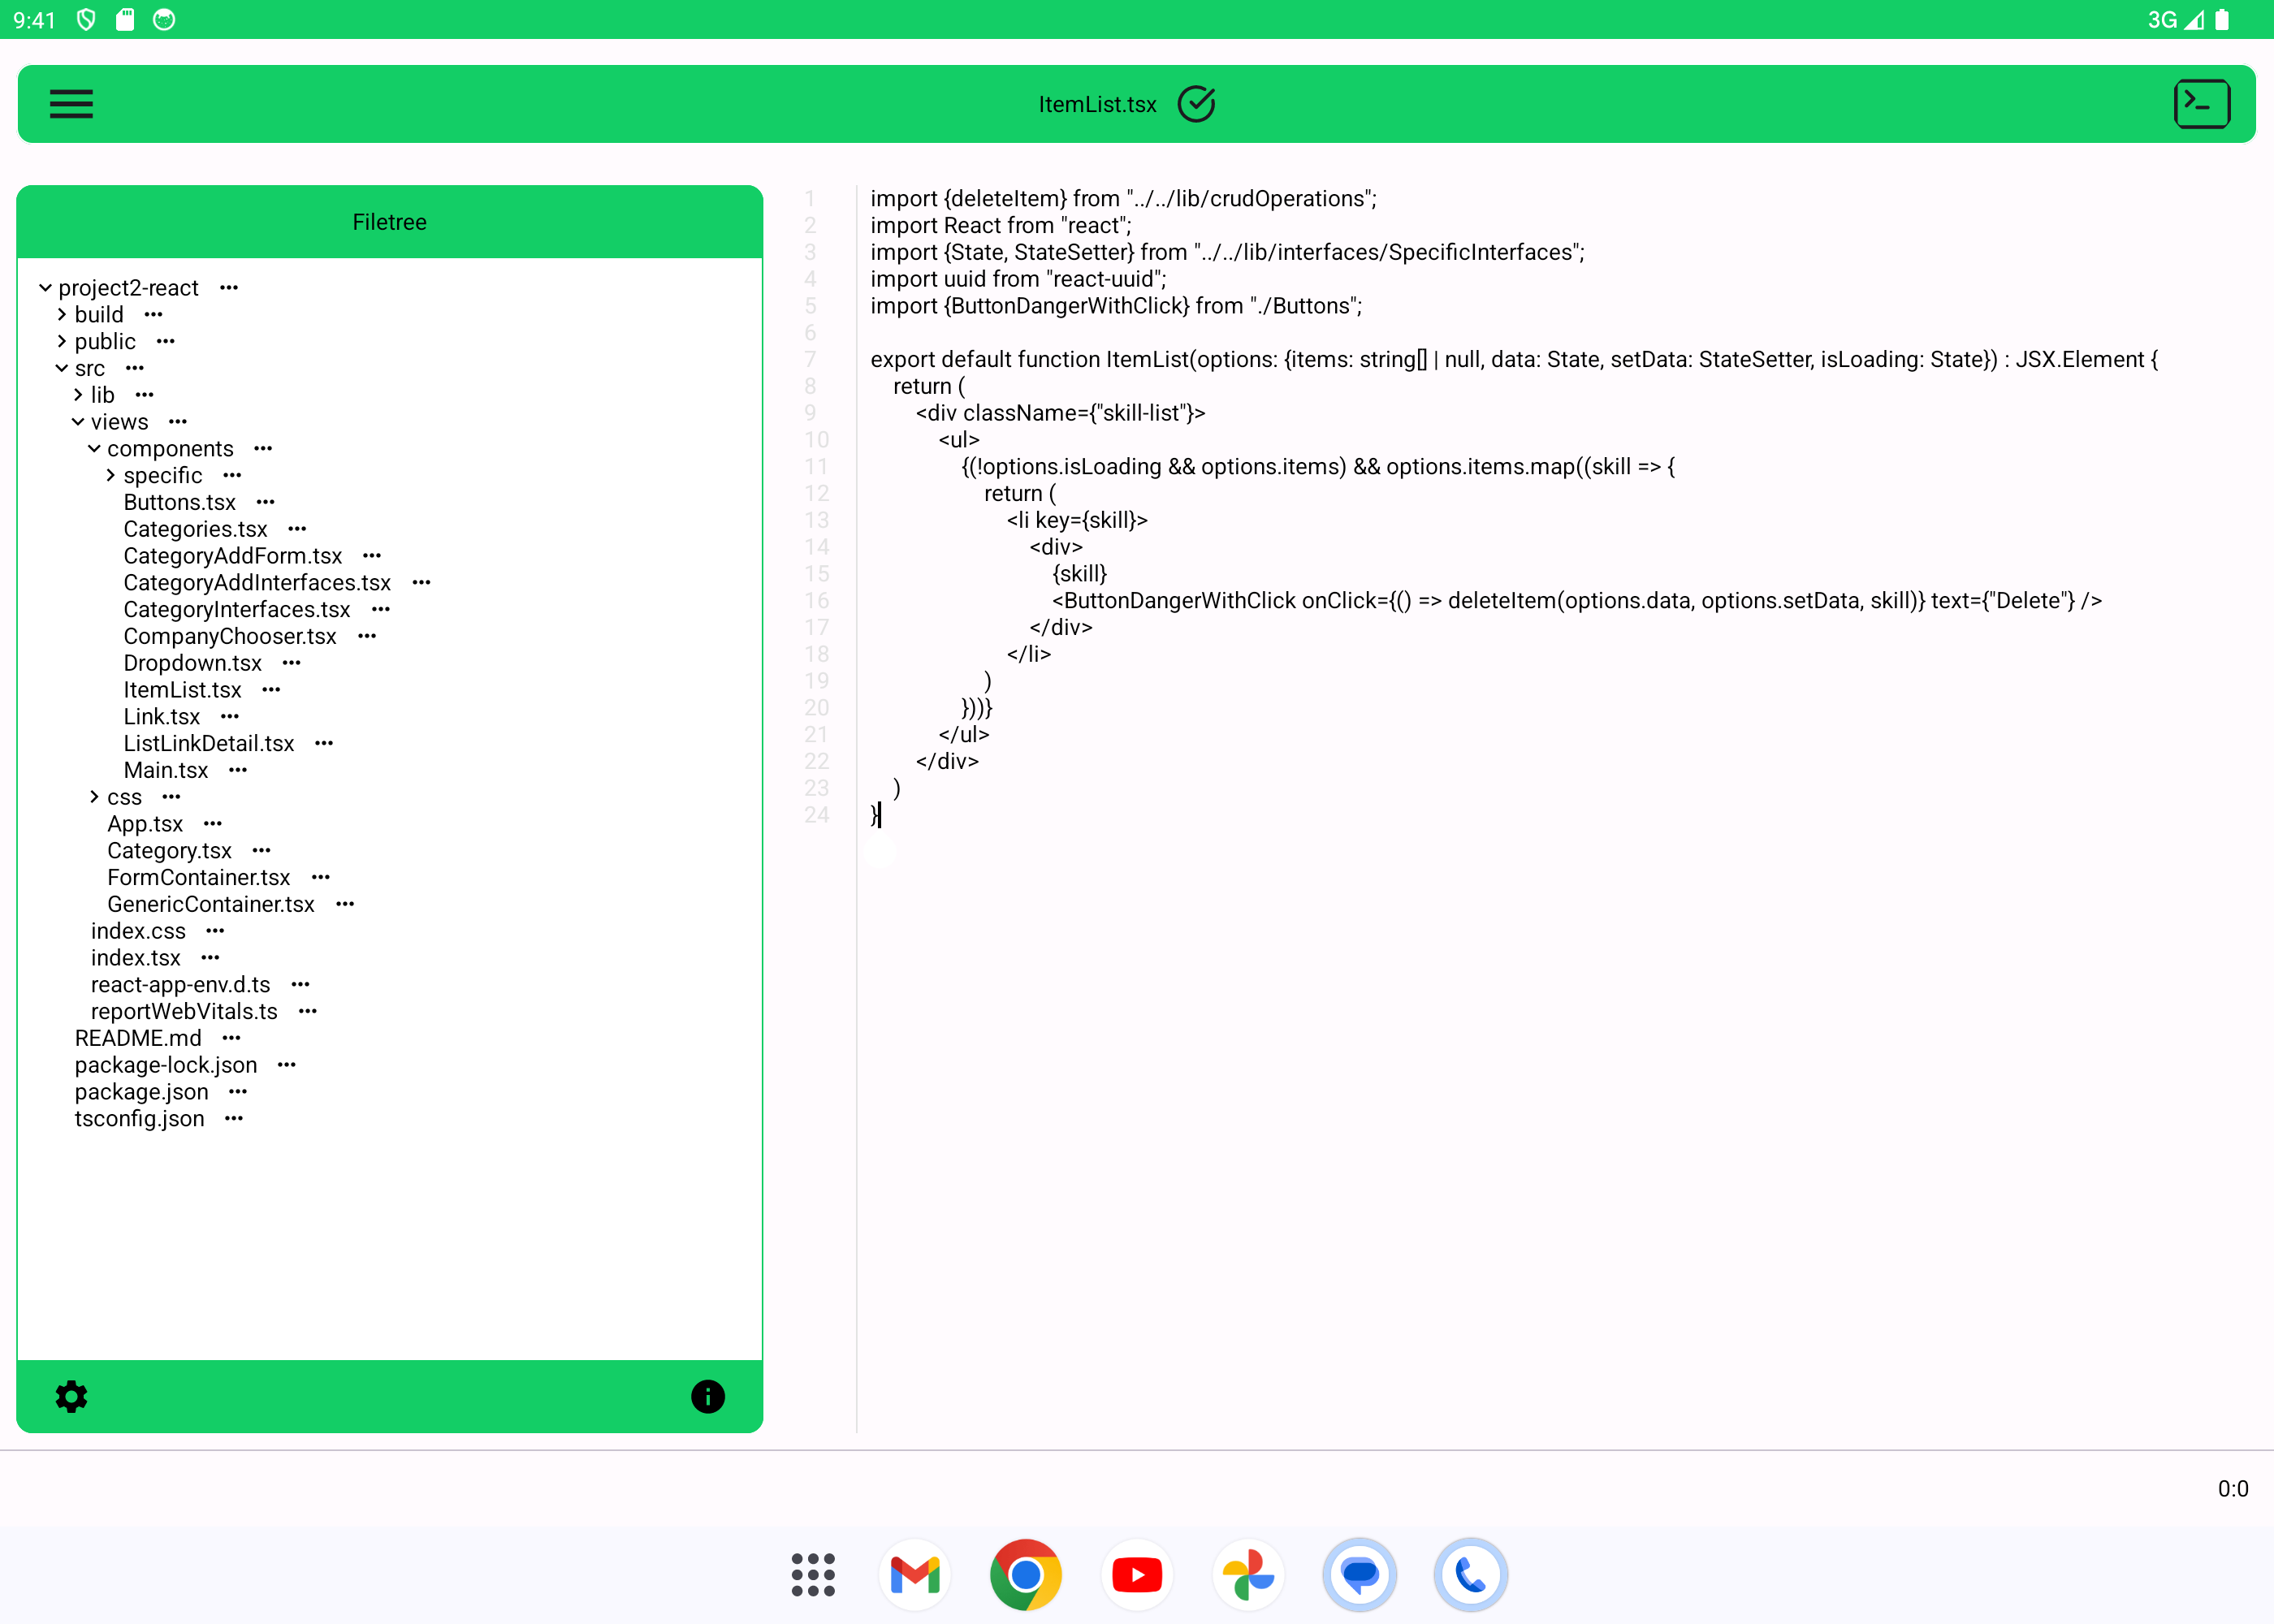Image resolution: width=2274 pixels, height=1624 pixels.
Task: Open the more options dots for Categories.tsx
Action: point(297,529)
